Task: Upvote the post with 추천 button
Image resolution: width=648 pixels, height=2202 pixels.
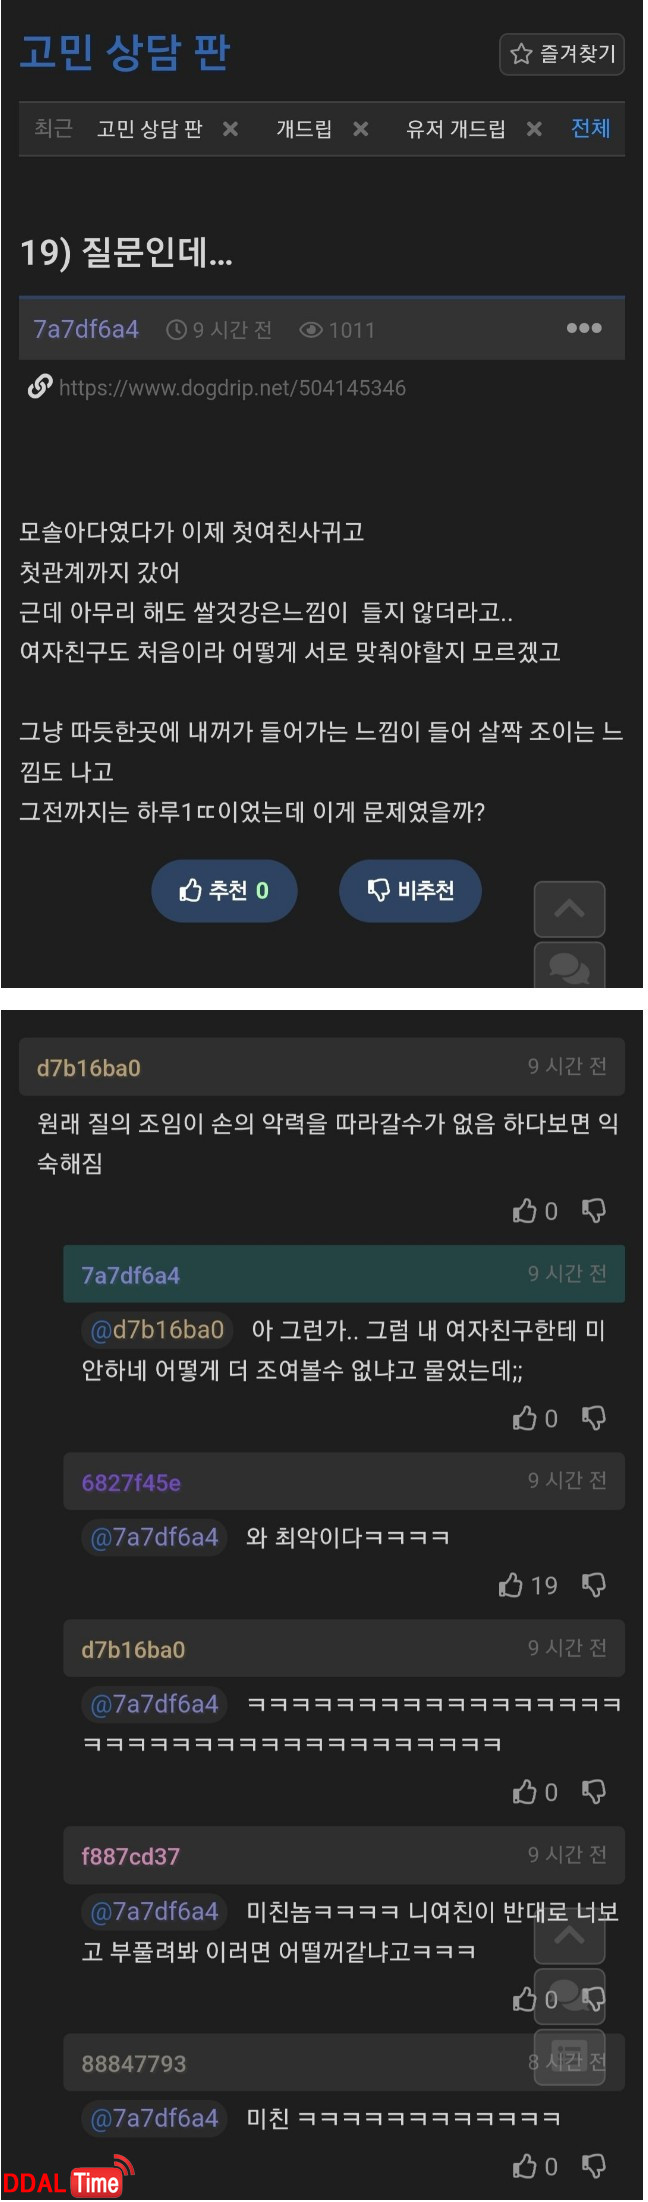Action: 224,890
